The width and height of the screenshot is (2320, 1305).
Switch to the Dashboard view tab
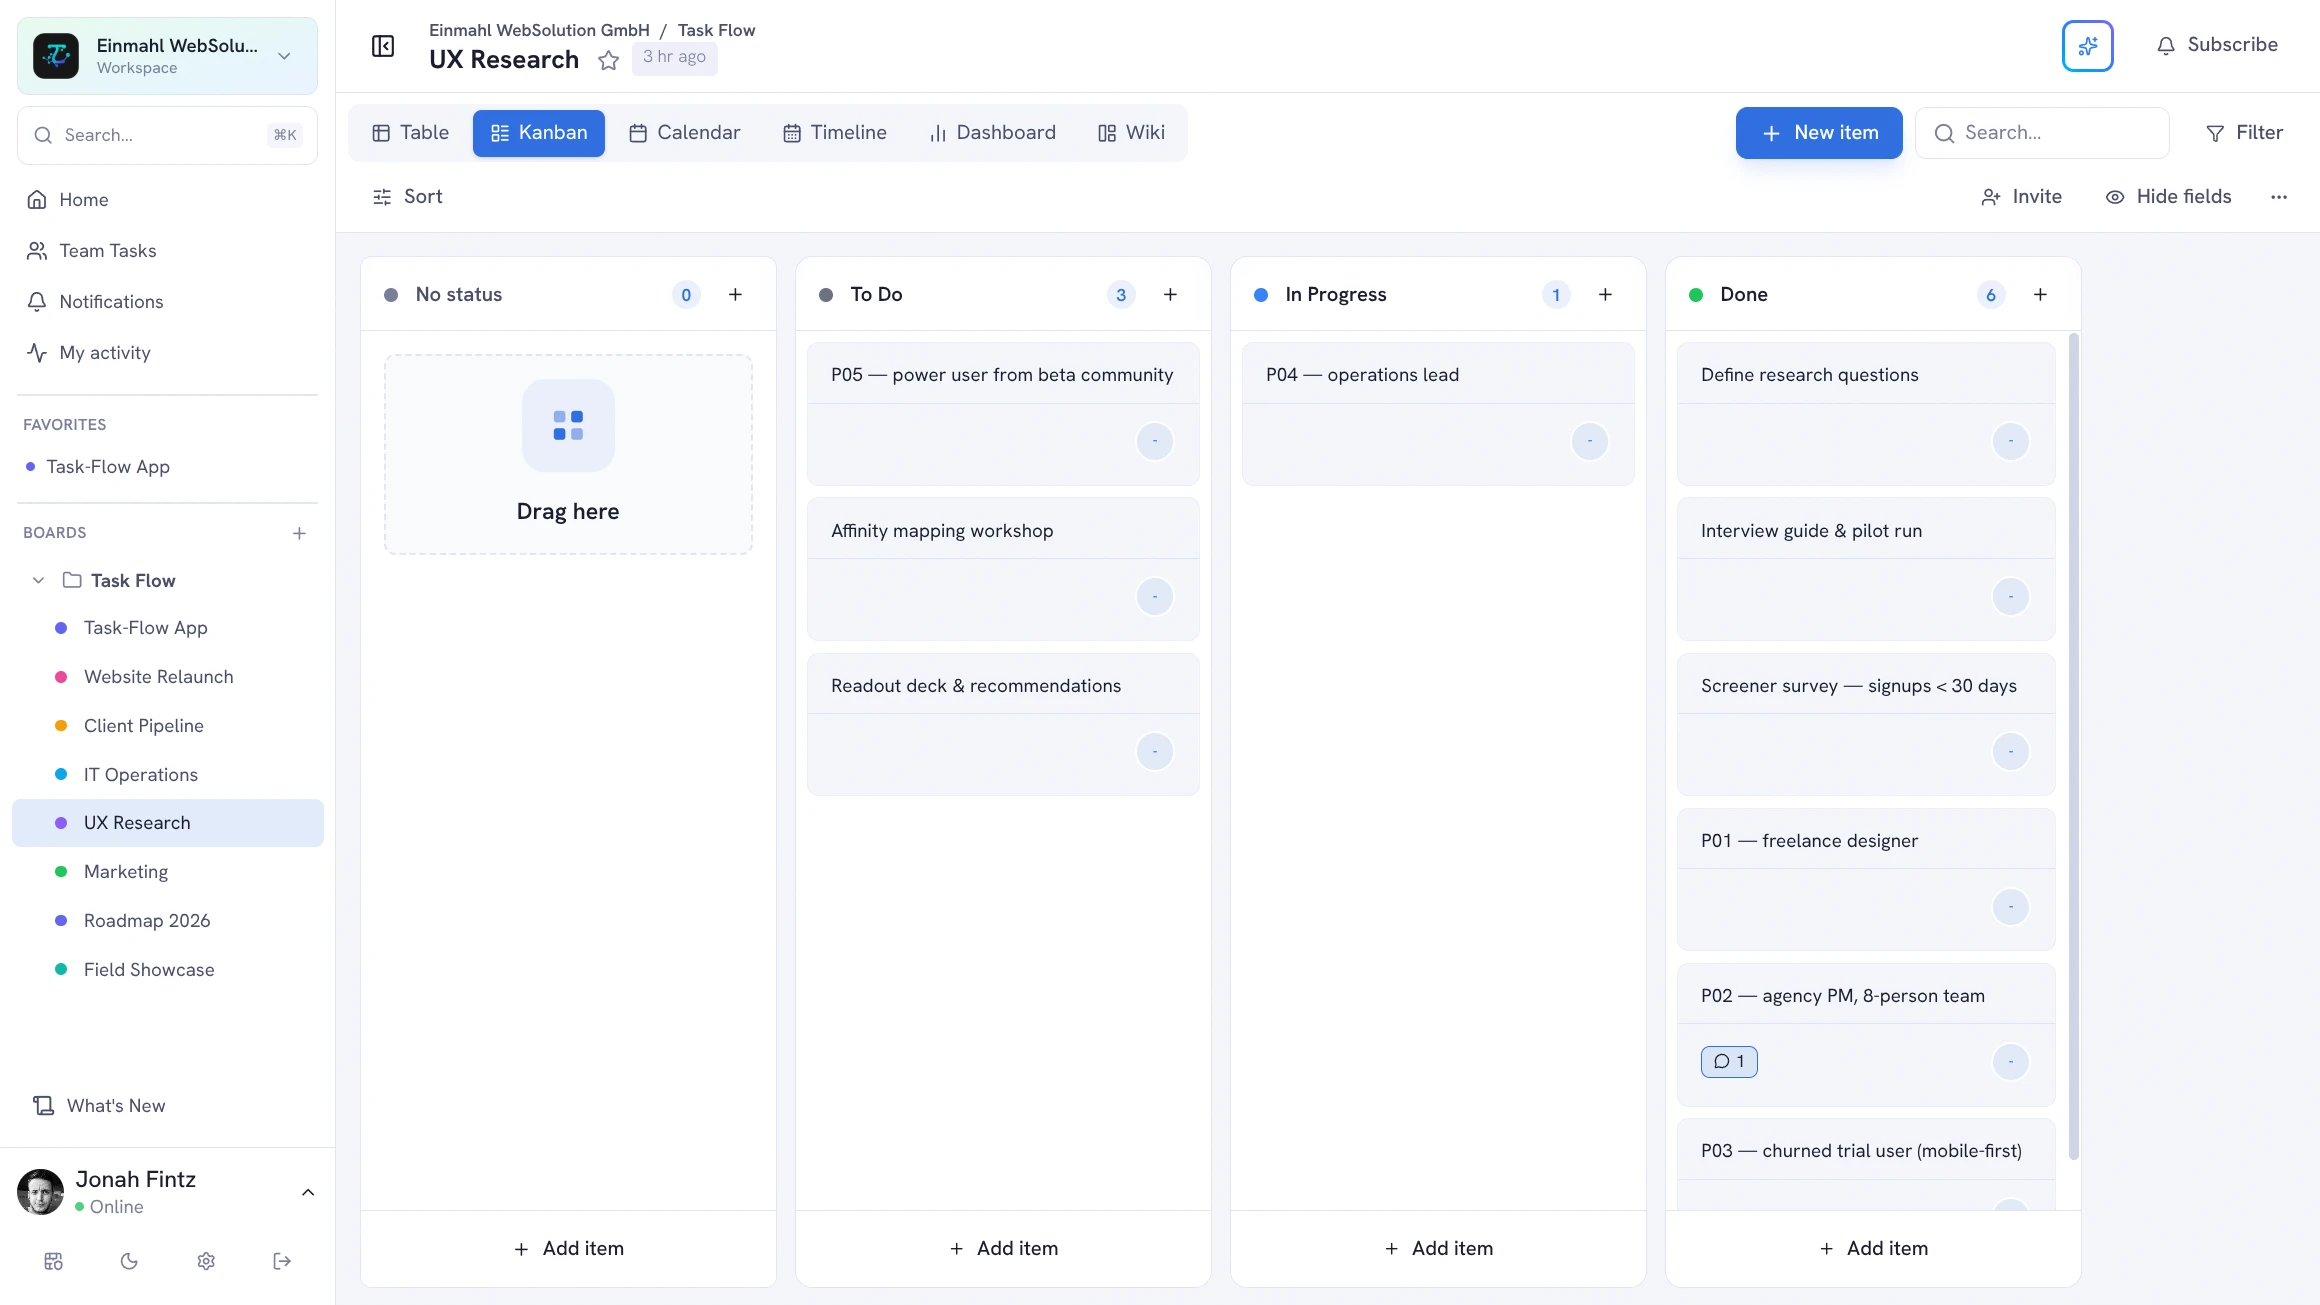(x=992, y=133)
